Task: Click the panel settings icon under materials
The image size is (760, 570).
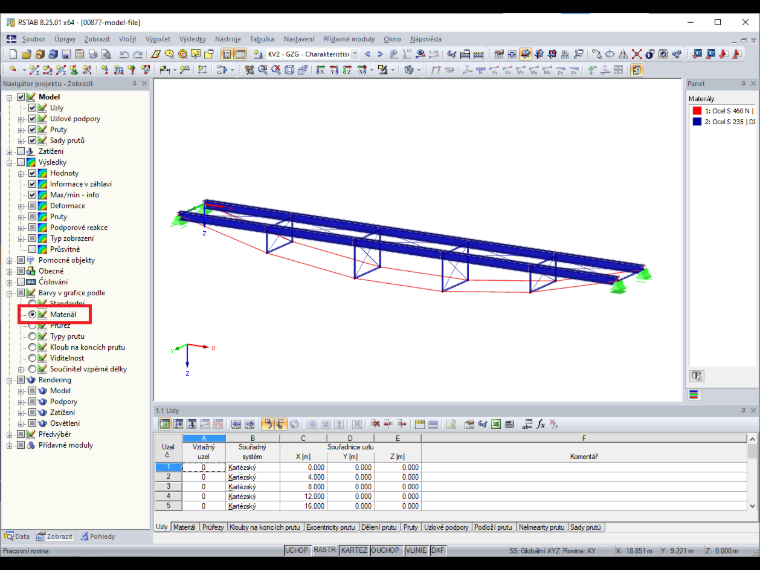Action: pos(697,376)
